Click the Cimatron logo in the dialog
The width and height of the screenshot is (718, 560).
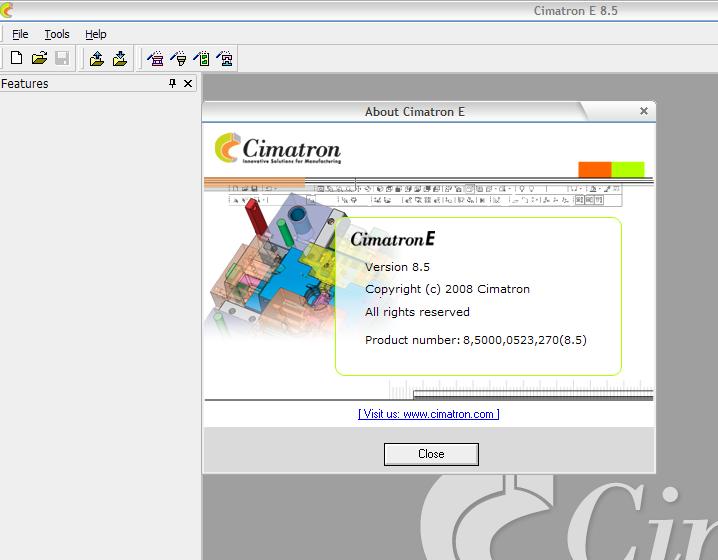pyautogui.click(x=278, y=148)
